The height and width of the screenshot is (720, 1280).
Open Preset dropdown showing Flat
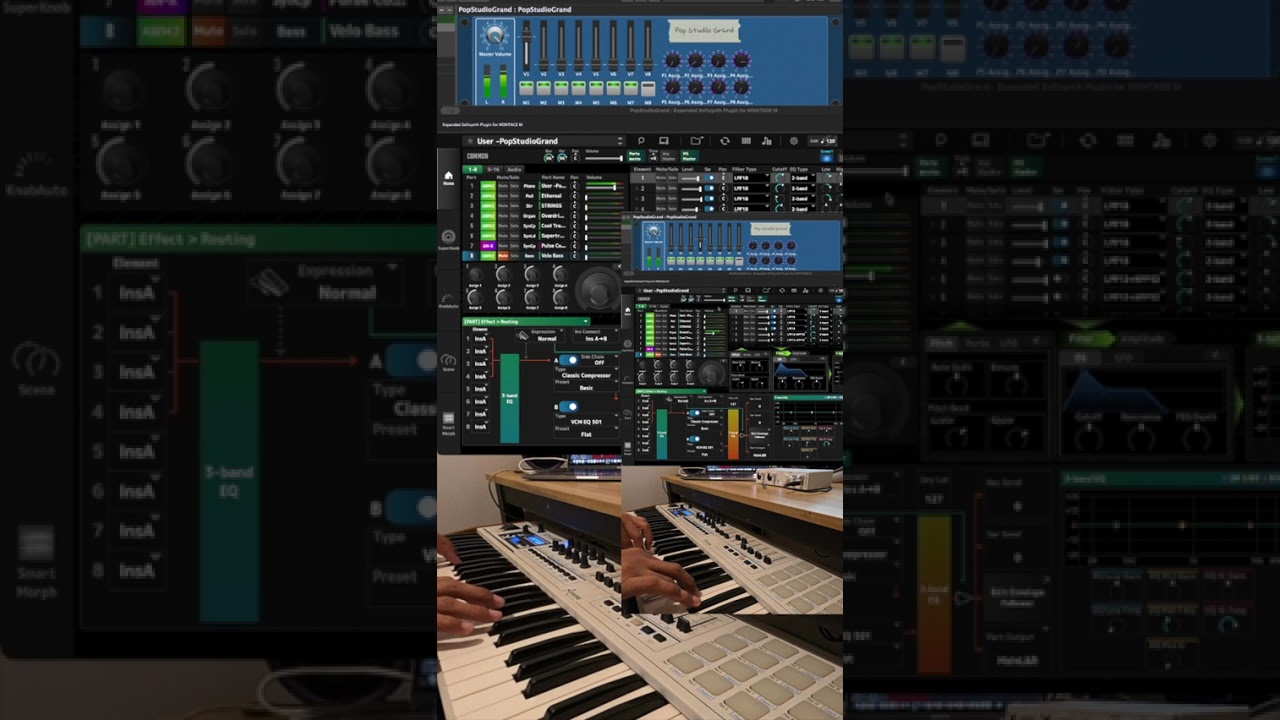[586, 432]
